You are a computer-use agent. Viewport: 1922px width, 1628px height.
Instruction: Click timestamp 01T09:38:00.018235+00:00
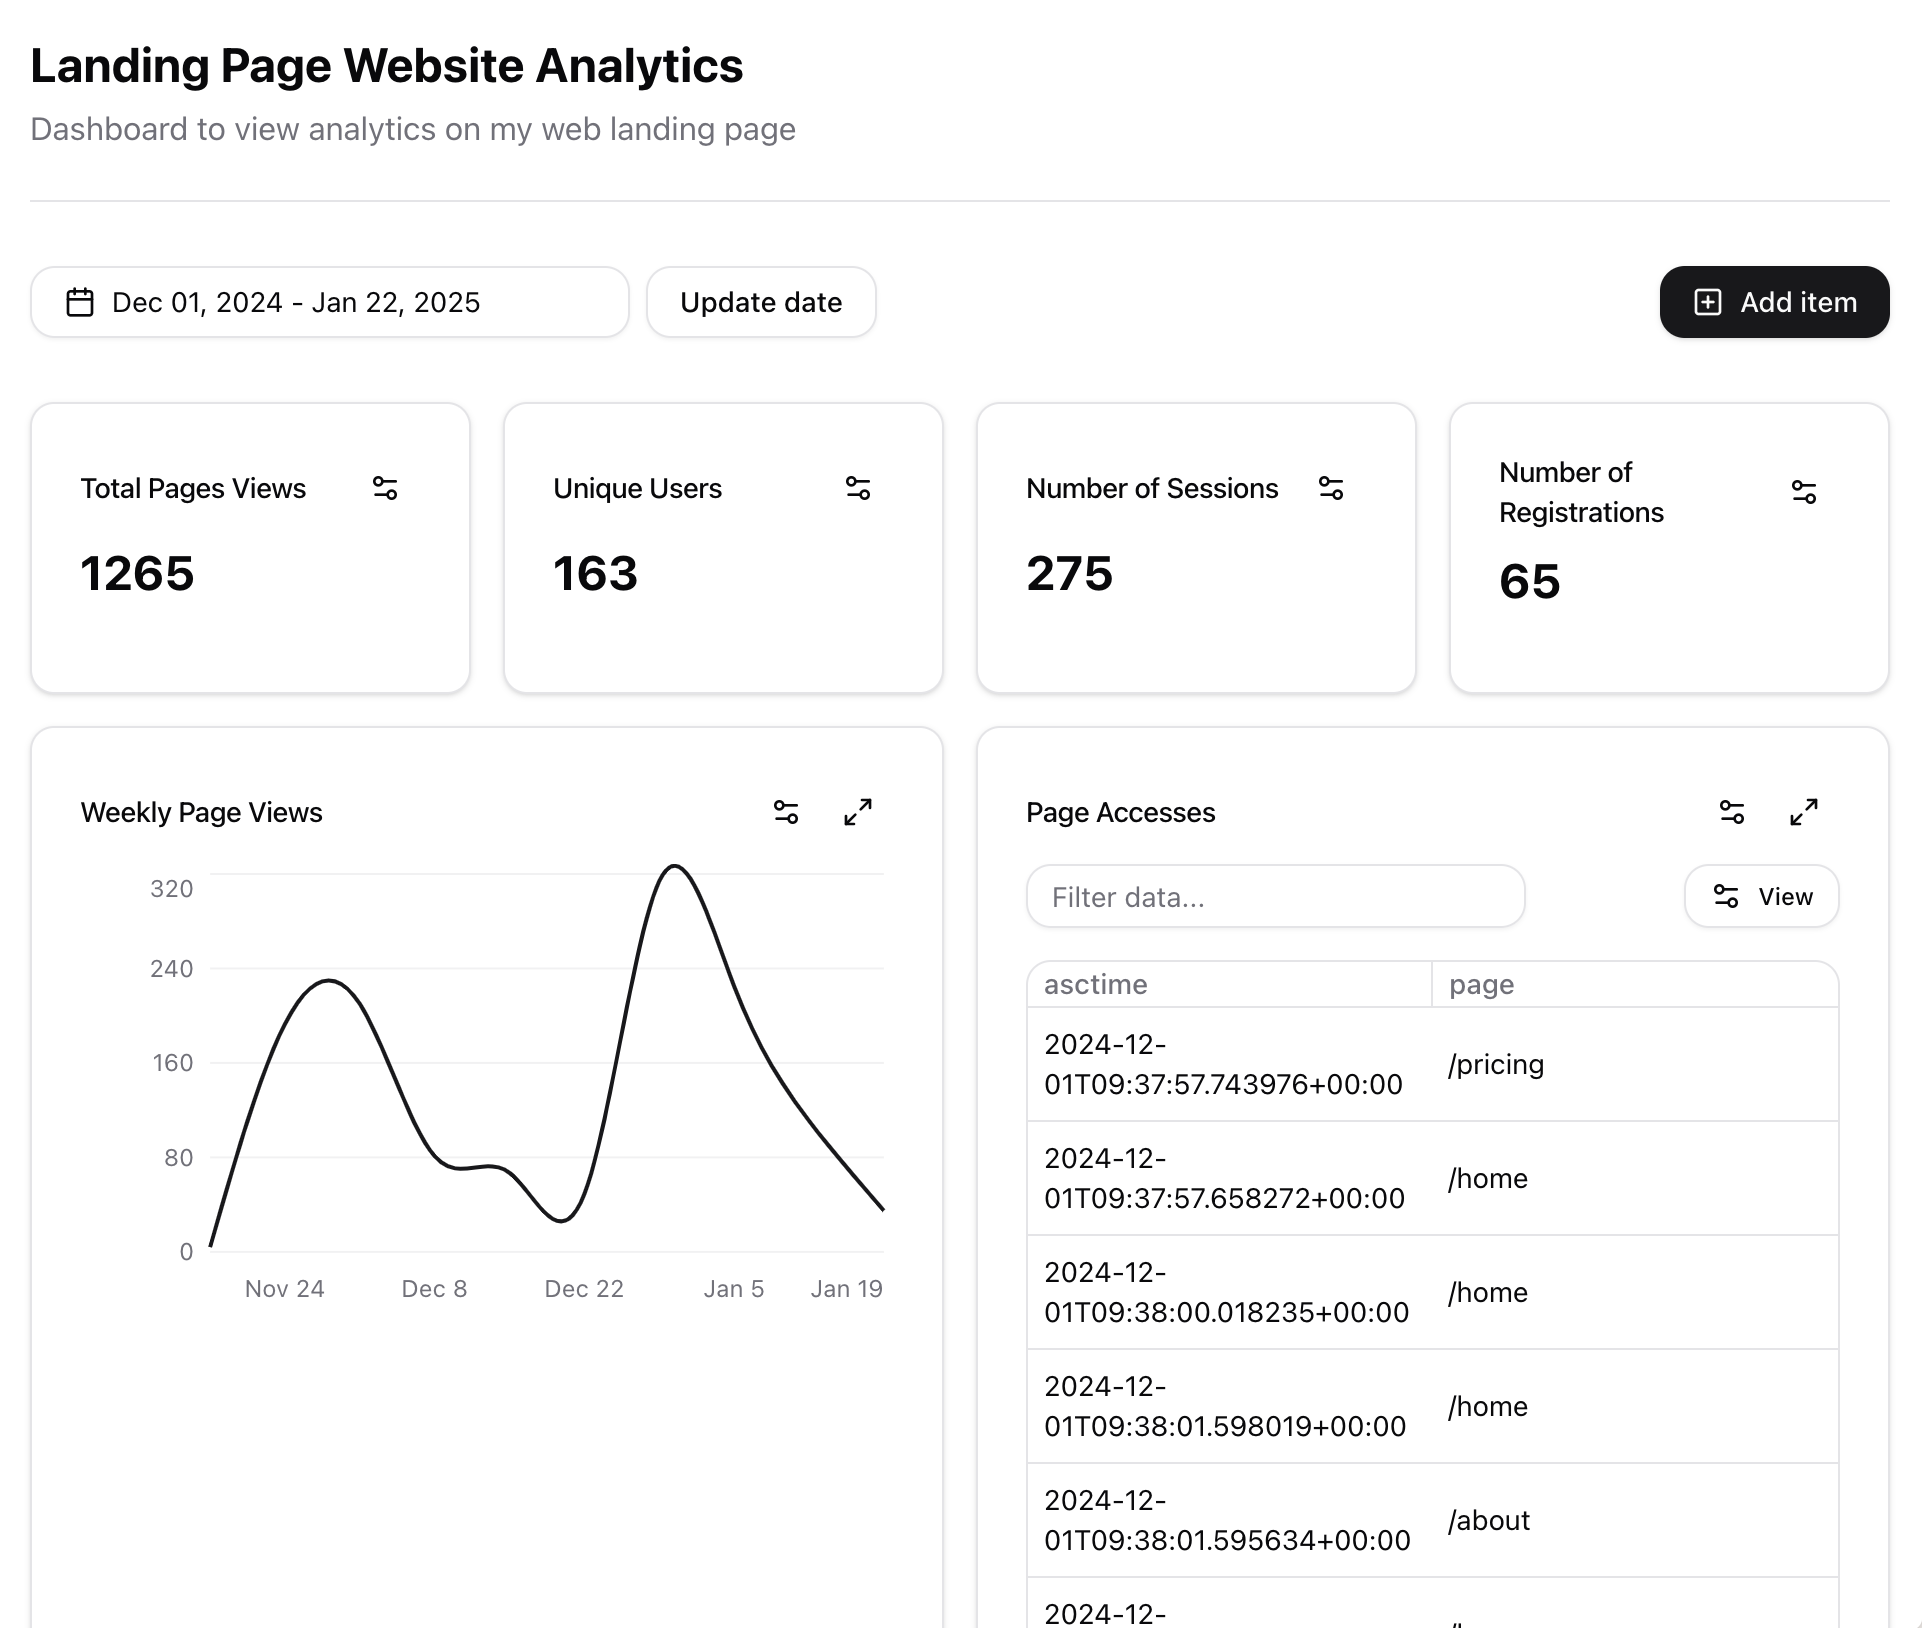click(x=1226, y=1292)
